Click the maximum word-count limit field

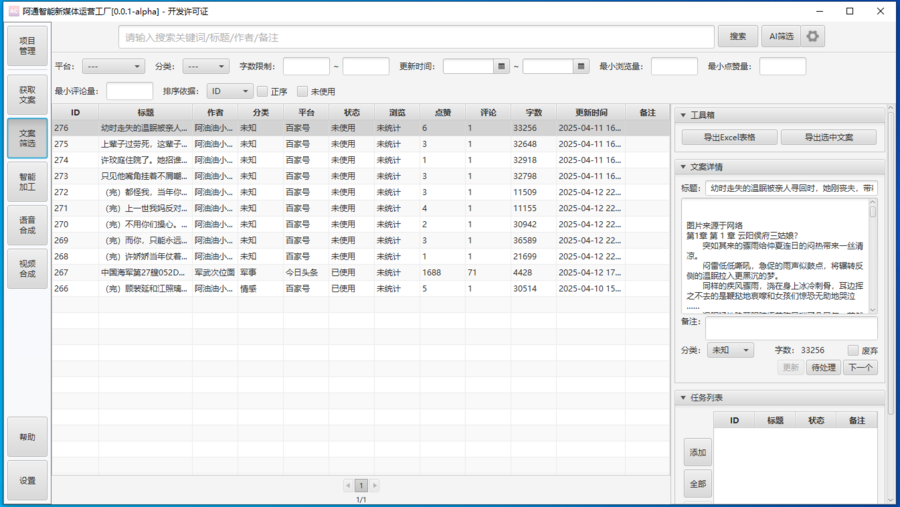pyautogui.click(x=366, y=67)
